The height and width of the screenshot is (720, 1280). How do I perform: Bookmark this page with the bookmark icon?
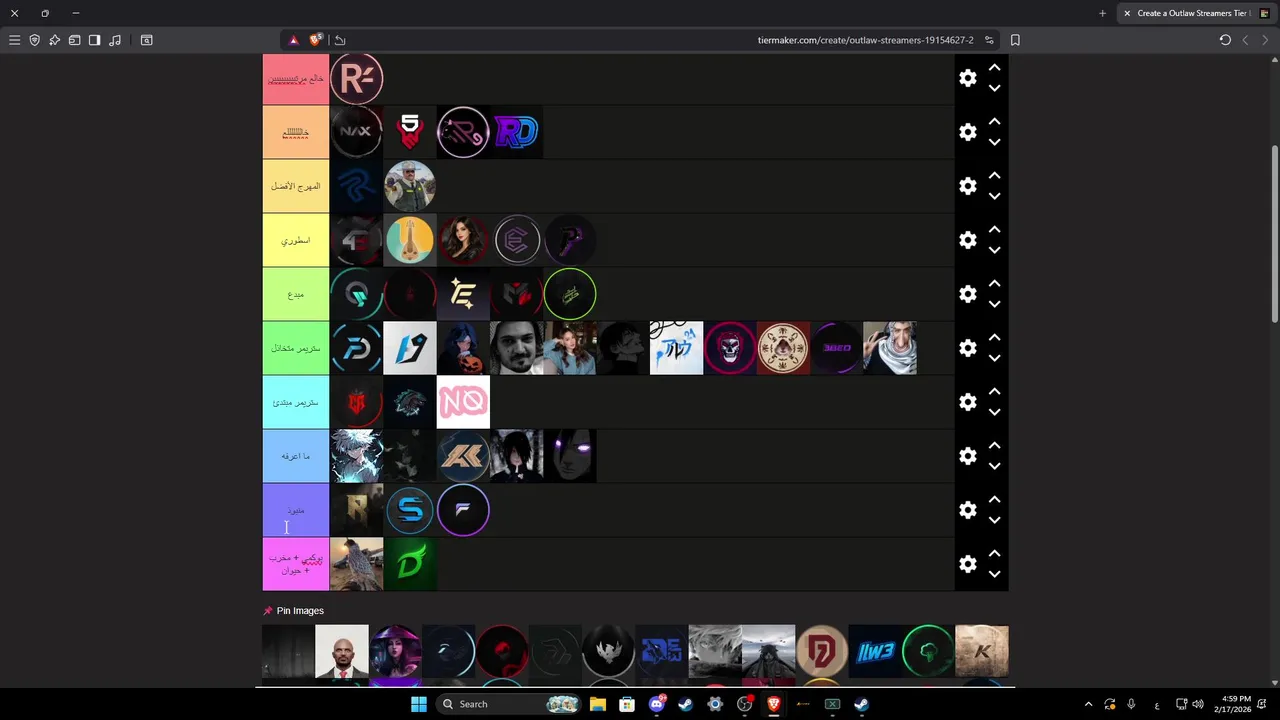tap(1015, 40)
